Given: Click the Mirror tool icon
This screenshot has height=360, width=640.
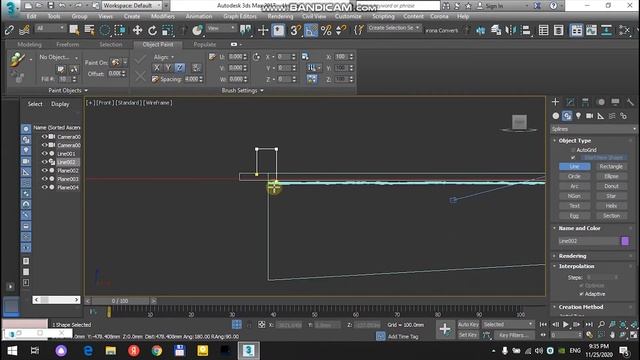Looking at the screenshot, I should pyautogui.click(x=511, y=30).
